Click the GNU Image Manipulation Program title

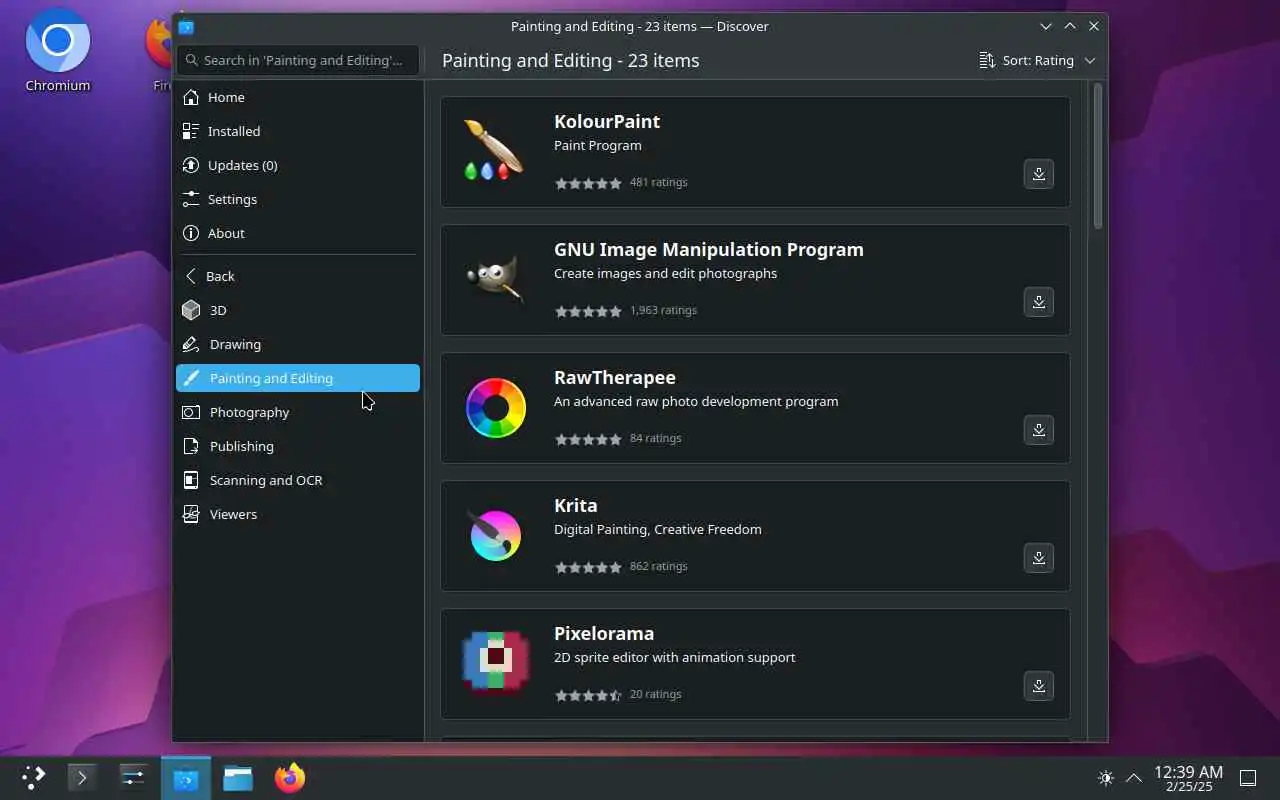pos(709,249)
